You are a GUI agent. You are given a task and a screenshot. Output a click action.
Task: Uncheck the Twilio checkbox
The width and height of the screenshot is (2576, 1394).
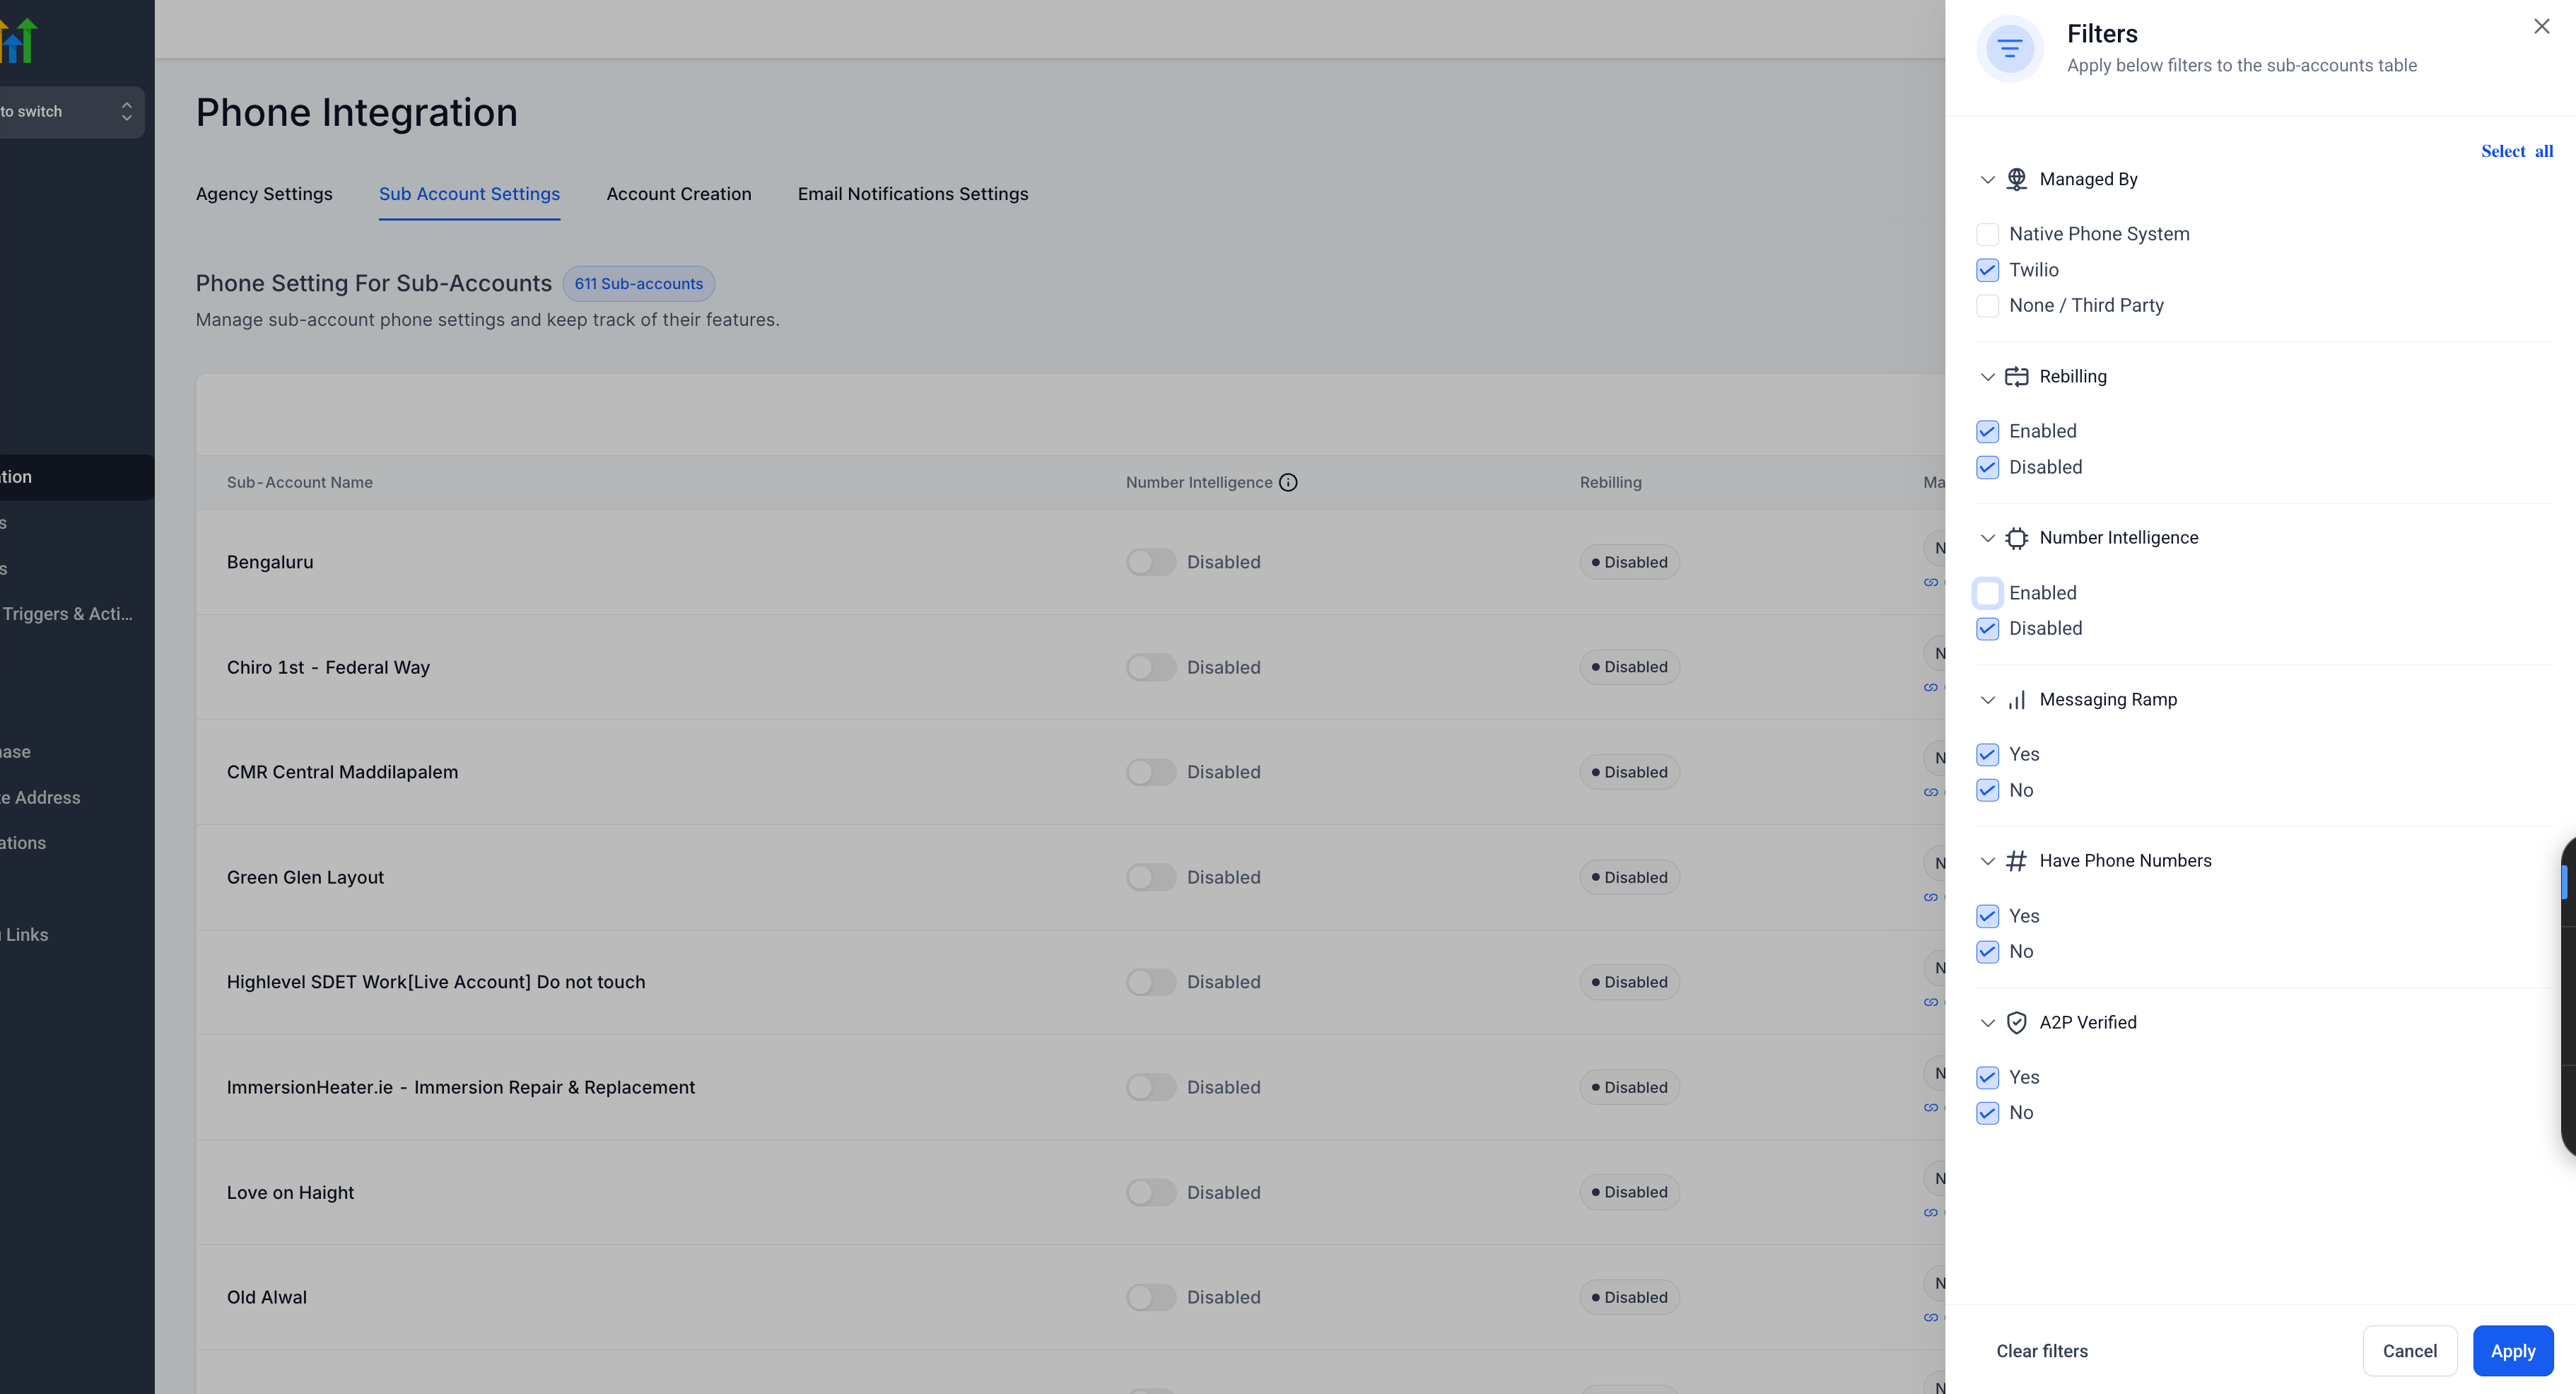click(x=1987, y=270)
